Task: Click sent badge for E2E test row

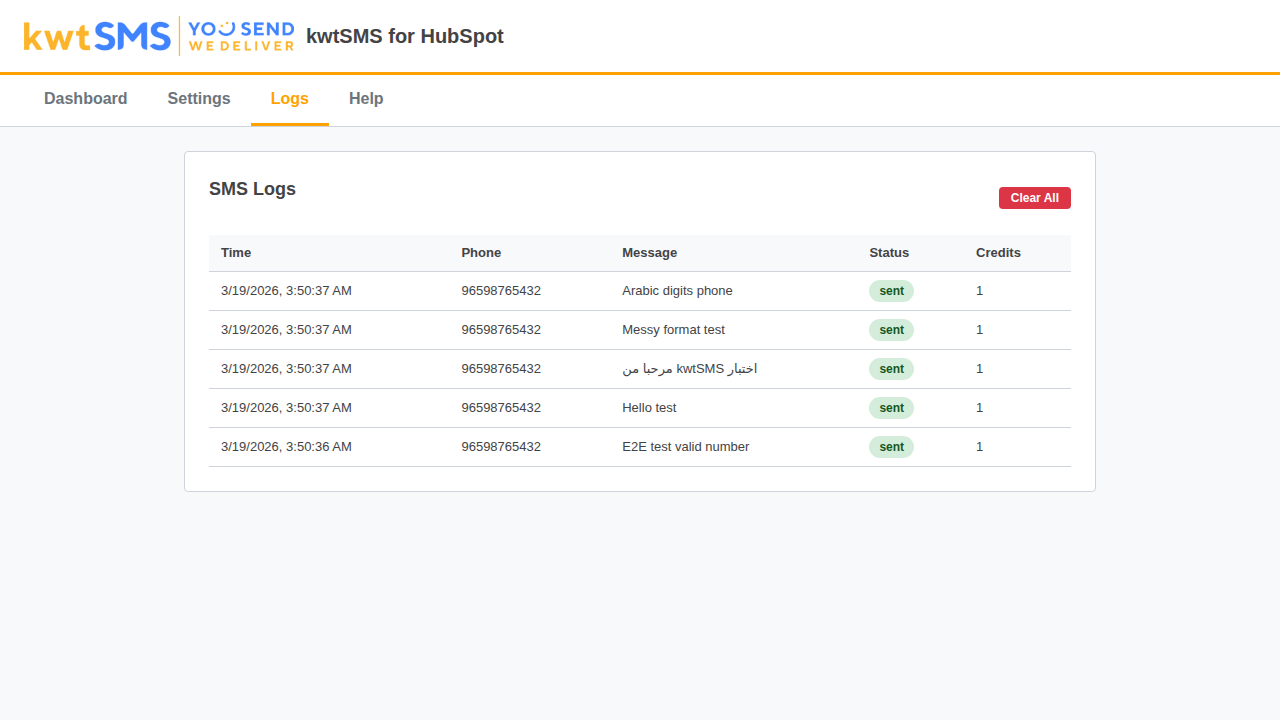Action: click(891, 447)
